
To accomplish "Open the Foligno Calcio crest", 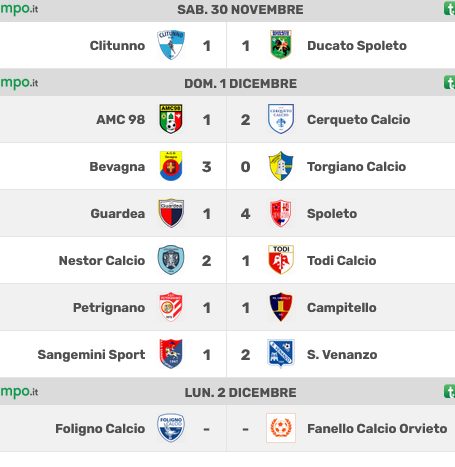I will (171, 428).
